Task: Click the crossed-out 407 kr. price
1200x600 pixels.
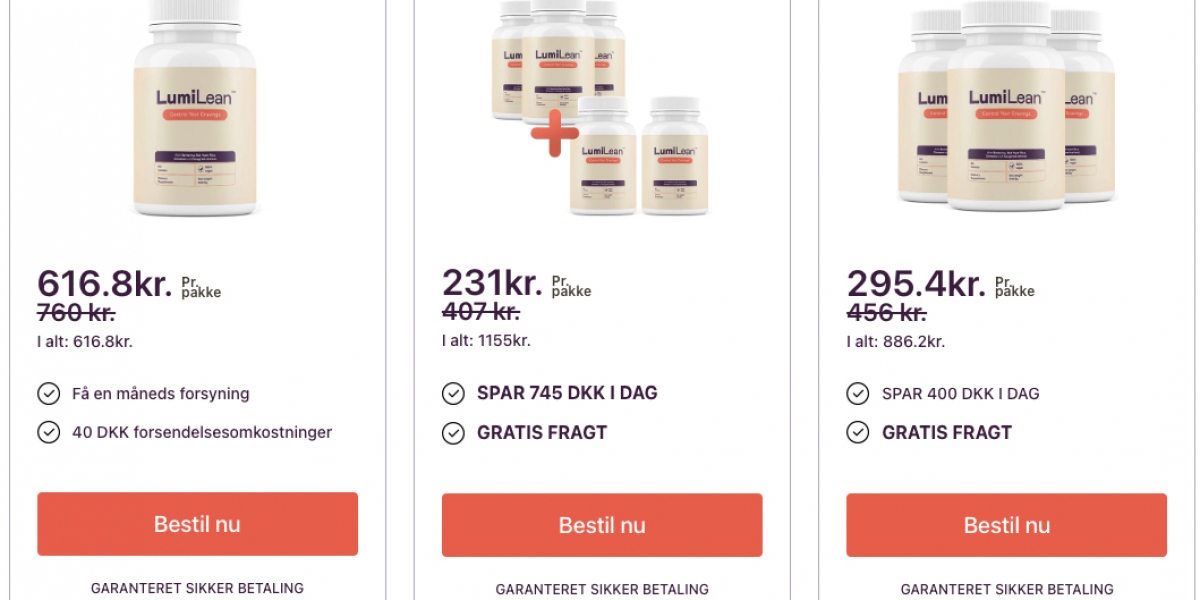Action: point(481,313)
